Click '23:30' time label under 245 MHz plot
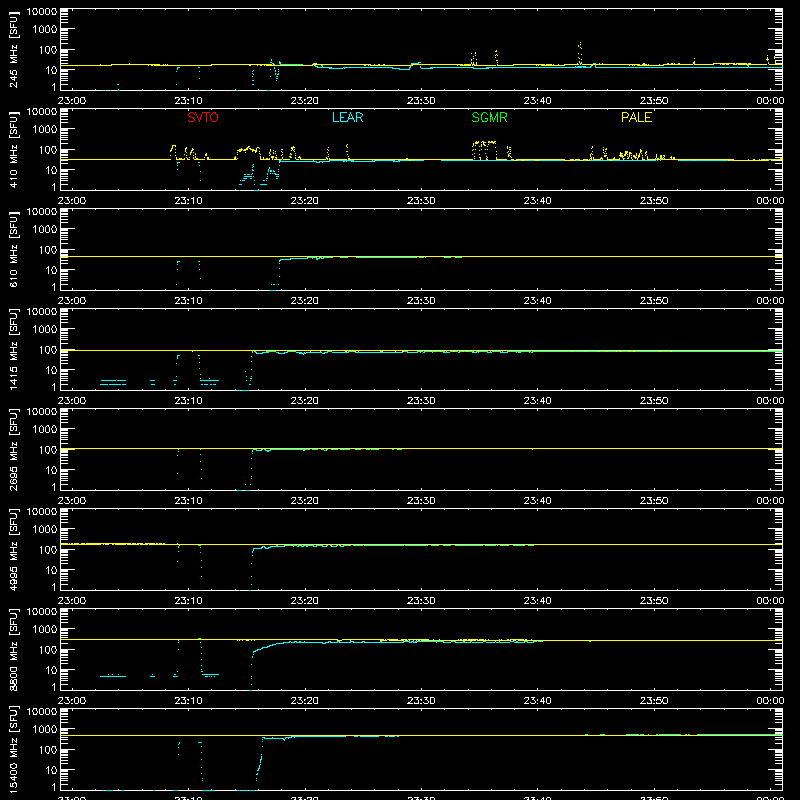The height and width of the screenshot is (800, 800). click(421, 101)
